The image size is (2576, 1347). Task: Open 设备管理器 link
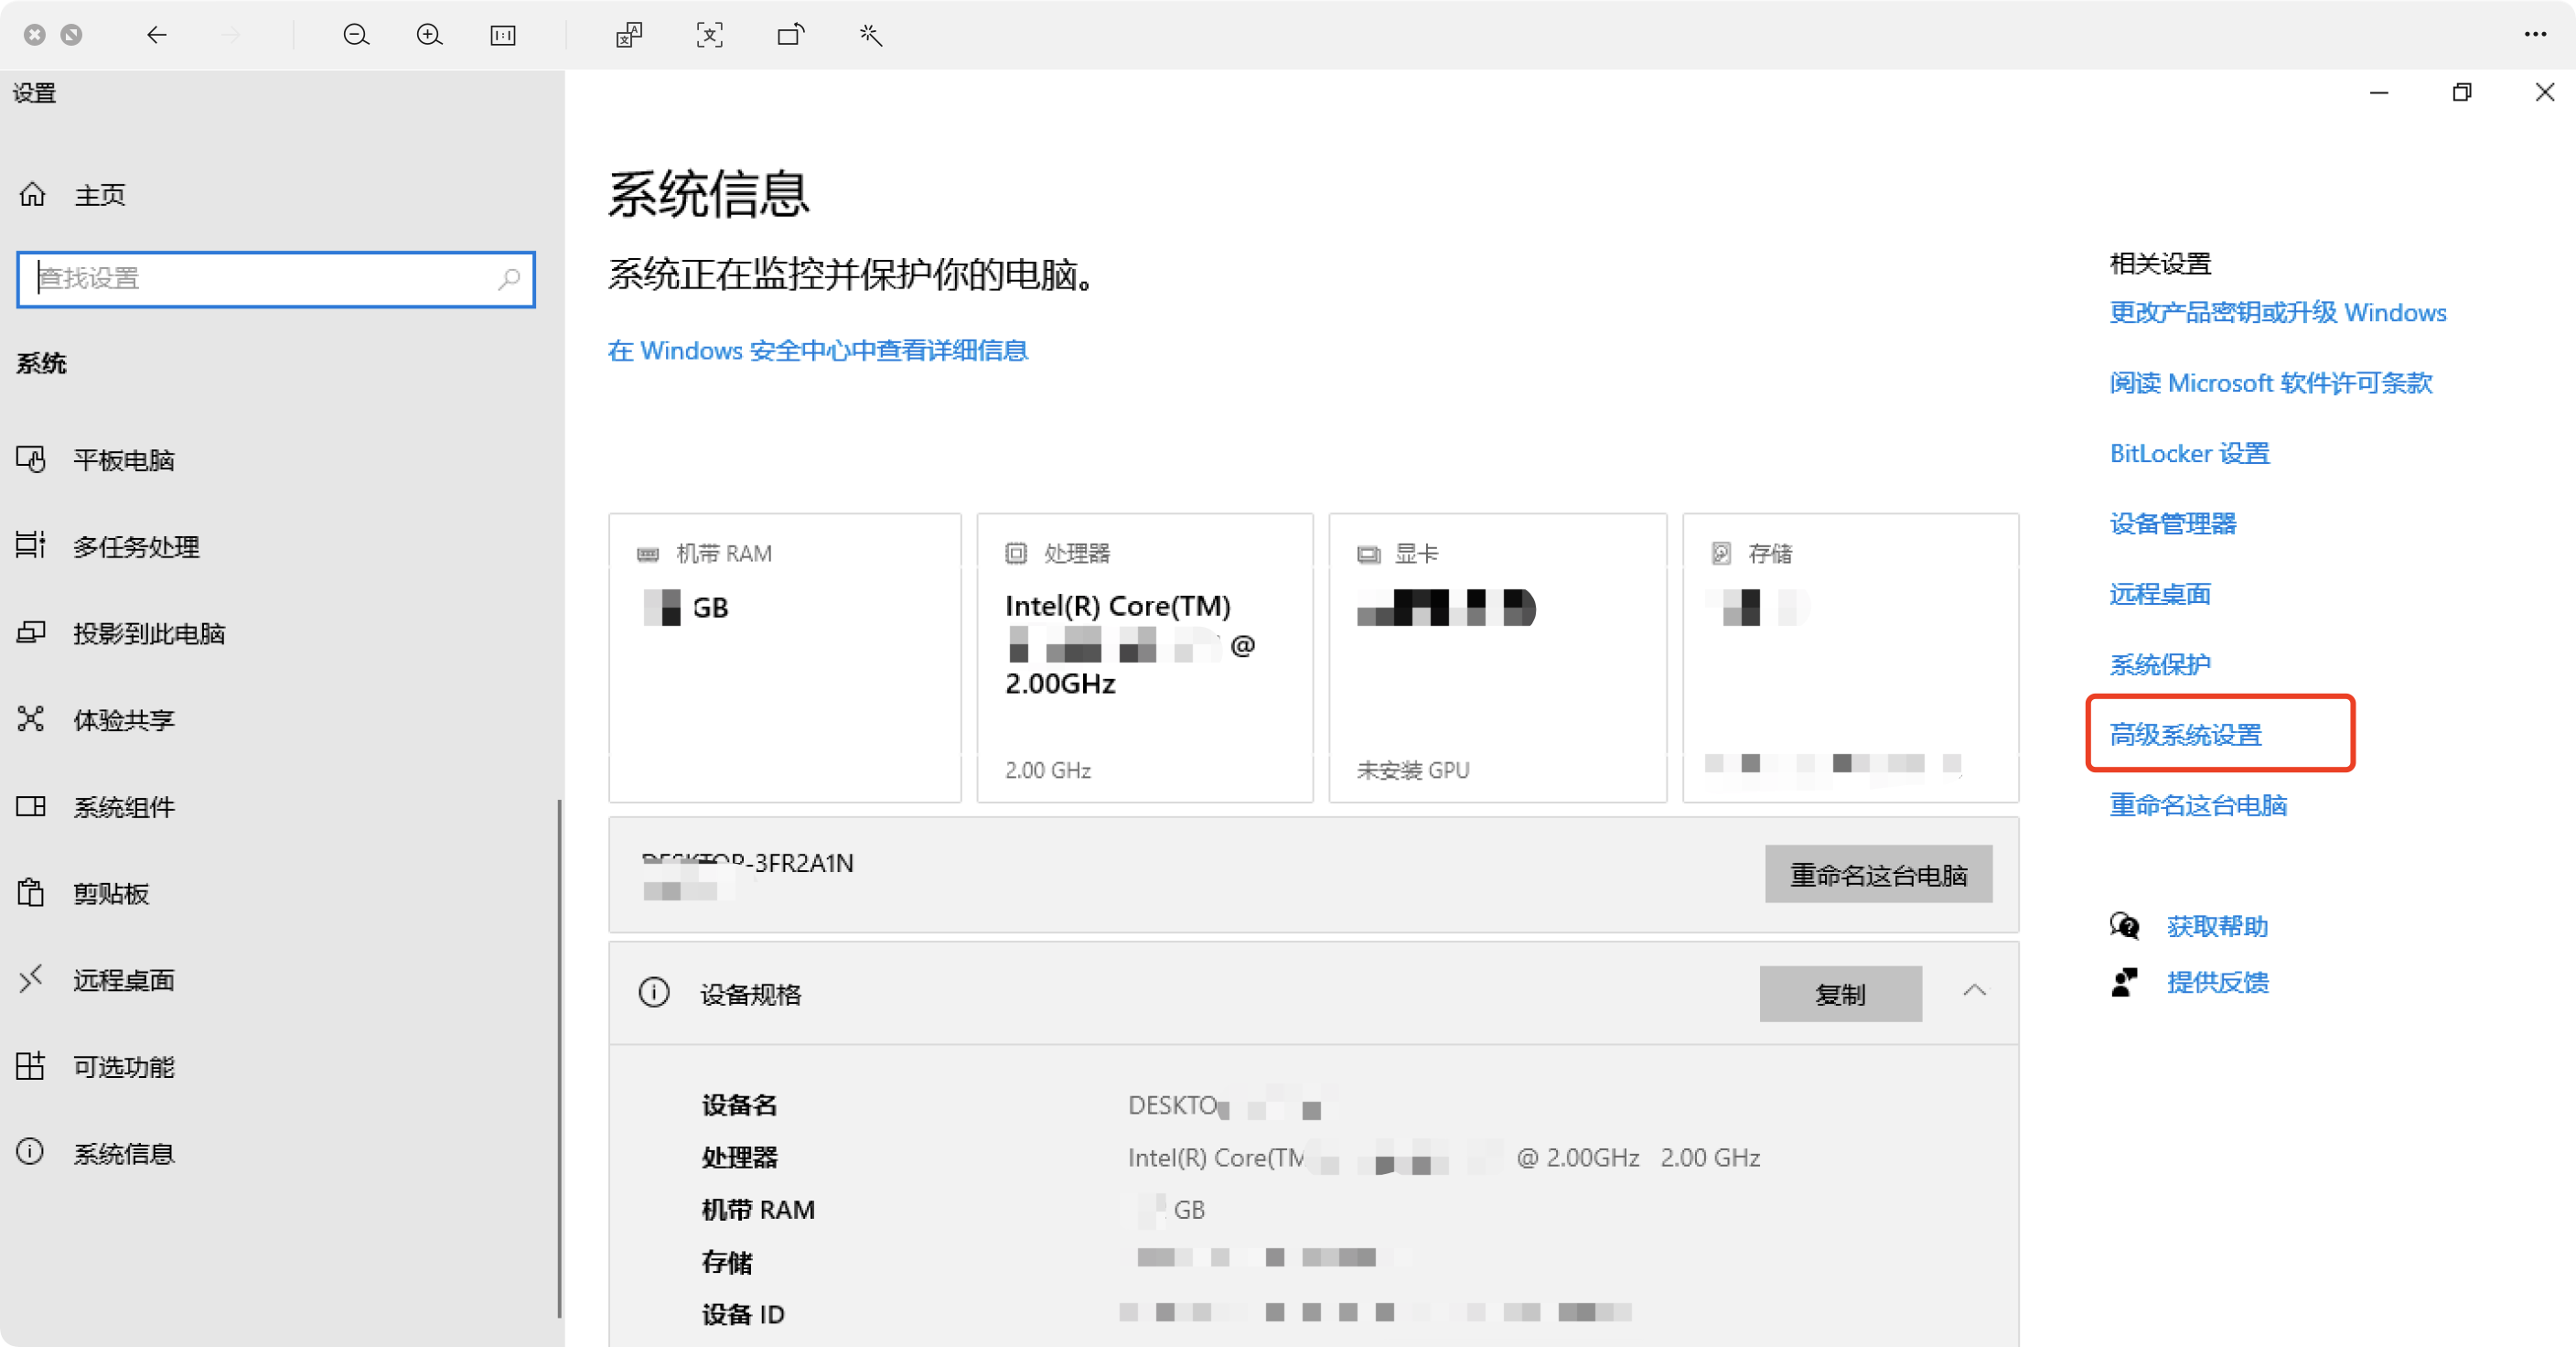click(x=2173, y=524)
